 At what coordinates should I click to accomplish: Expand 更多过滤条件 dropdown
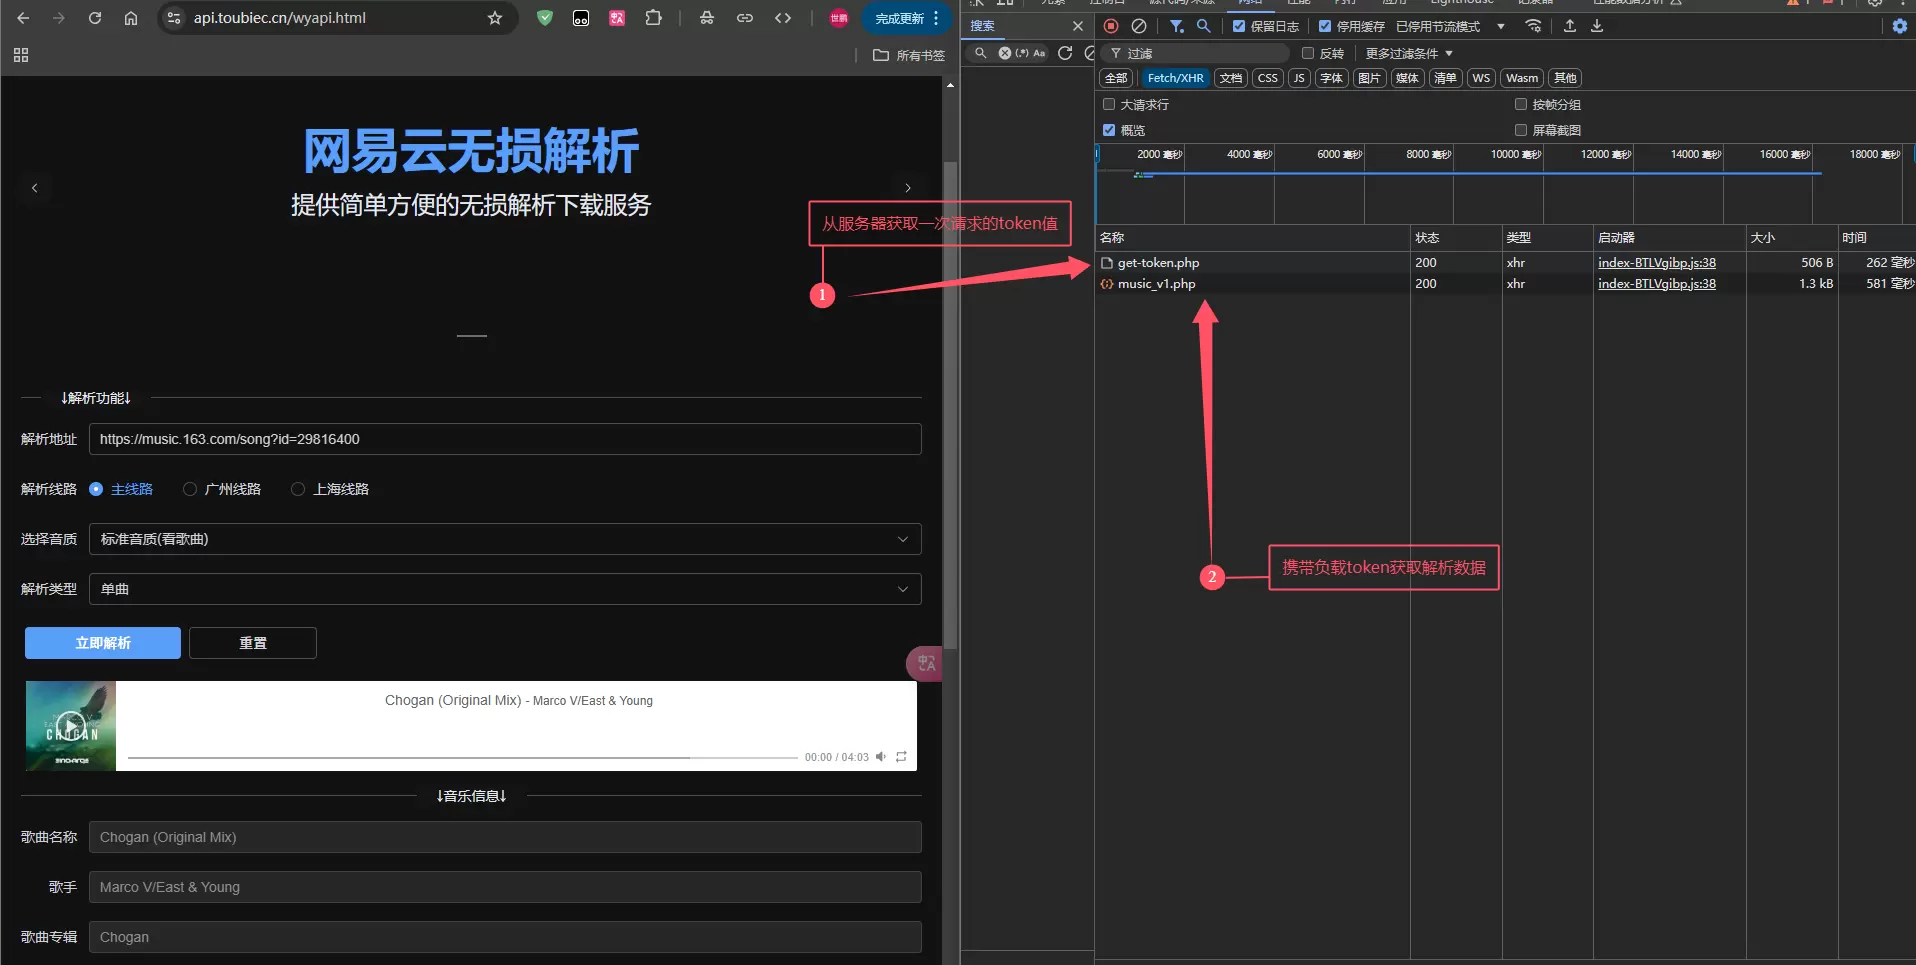[x=1409, y=53]
